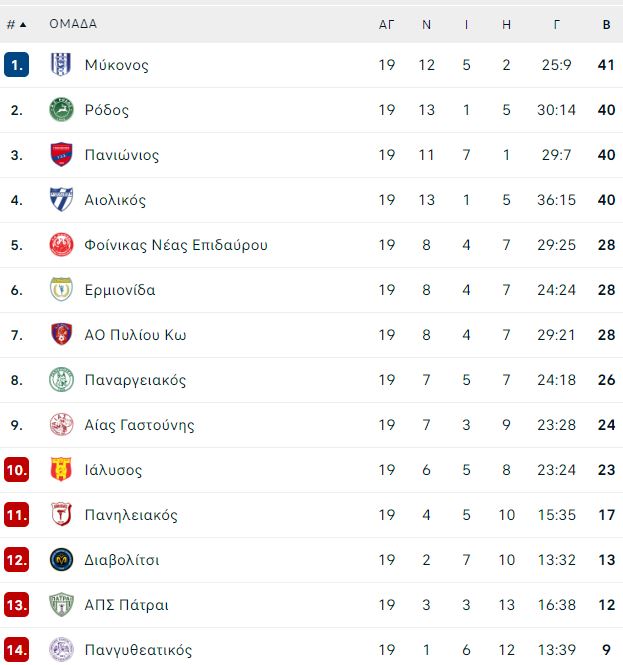
Task: Select the Φοίνικας Νέας Επιδαύρου red emblem
Action: point(61,245)
